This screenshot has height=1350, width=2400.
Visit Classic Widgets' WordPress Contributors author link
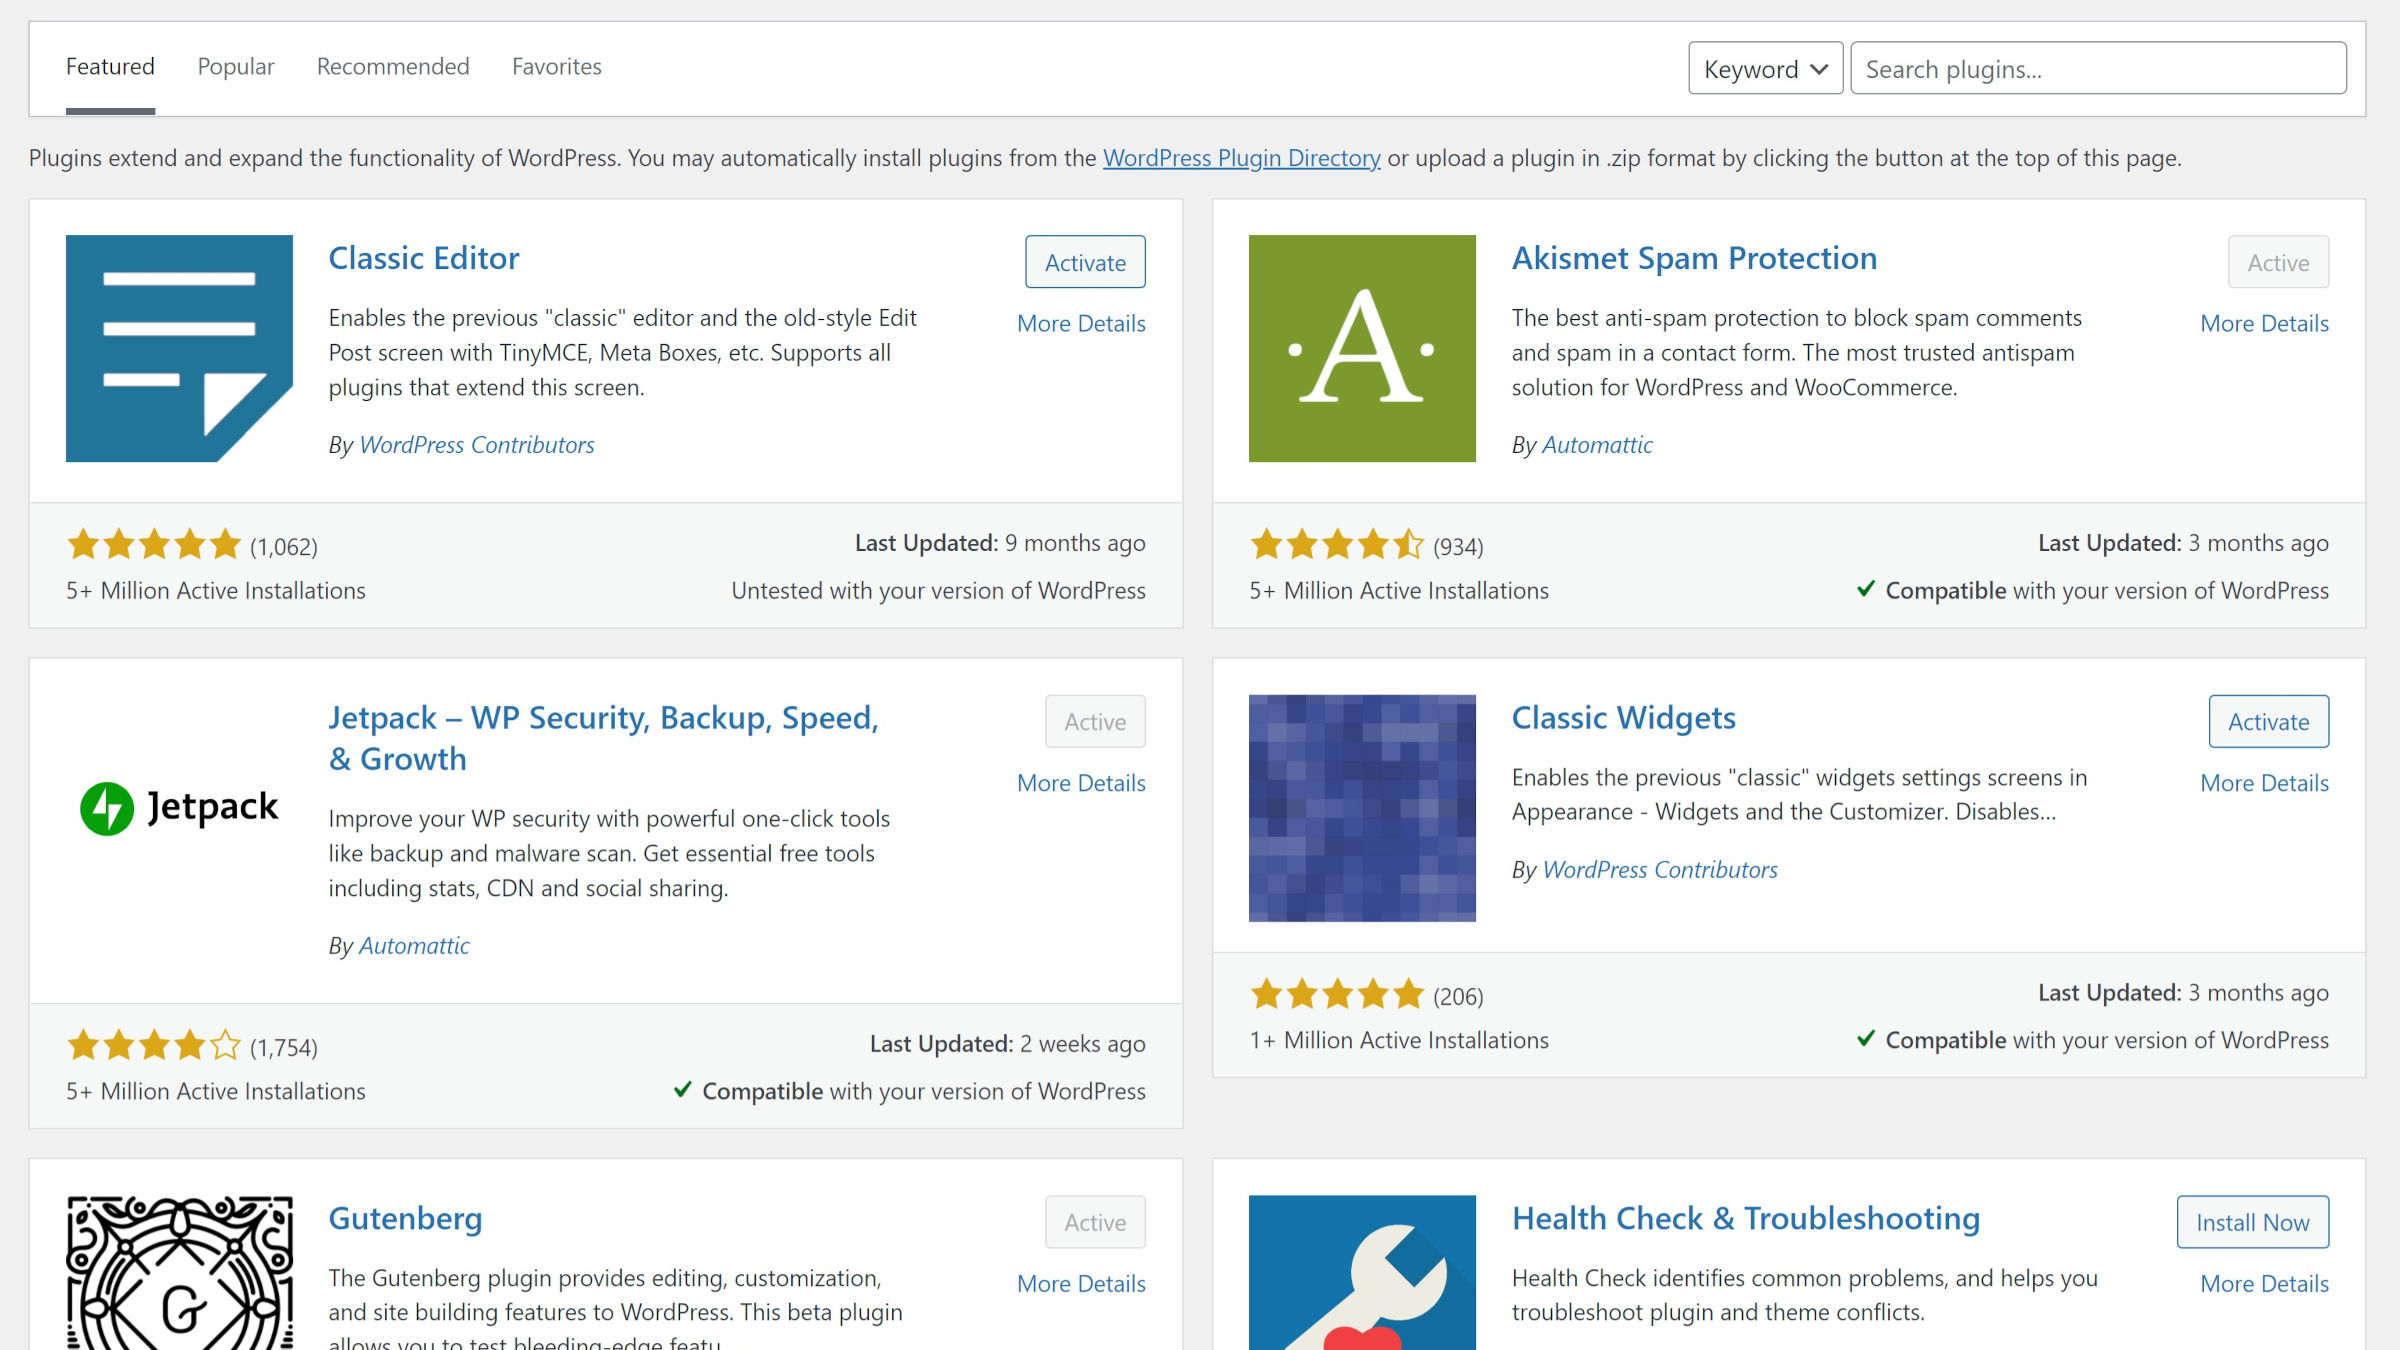pos(1660,870)
